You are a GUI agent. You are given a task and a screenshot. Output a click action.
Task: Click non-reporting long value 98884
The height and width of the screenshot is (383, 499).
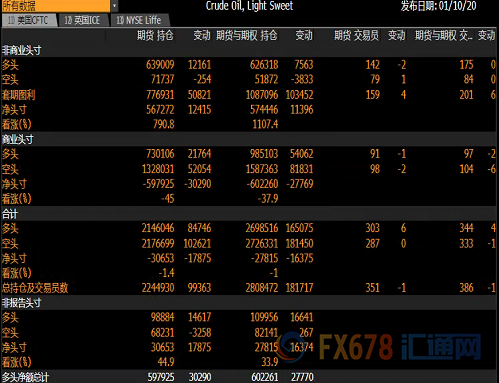tap(162, 317)
